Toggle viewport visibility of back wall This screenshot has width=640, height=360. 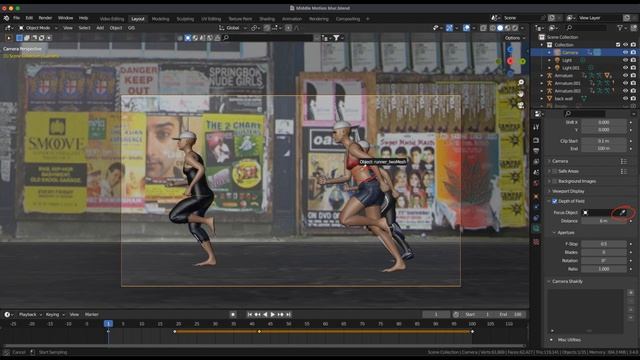(x=625, y=98)
